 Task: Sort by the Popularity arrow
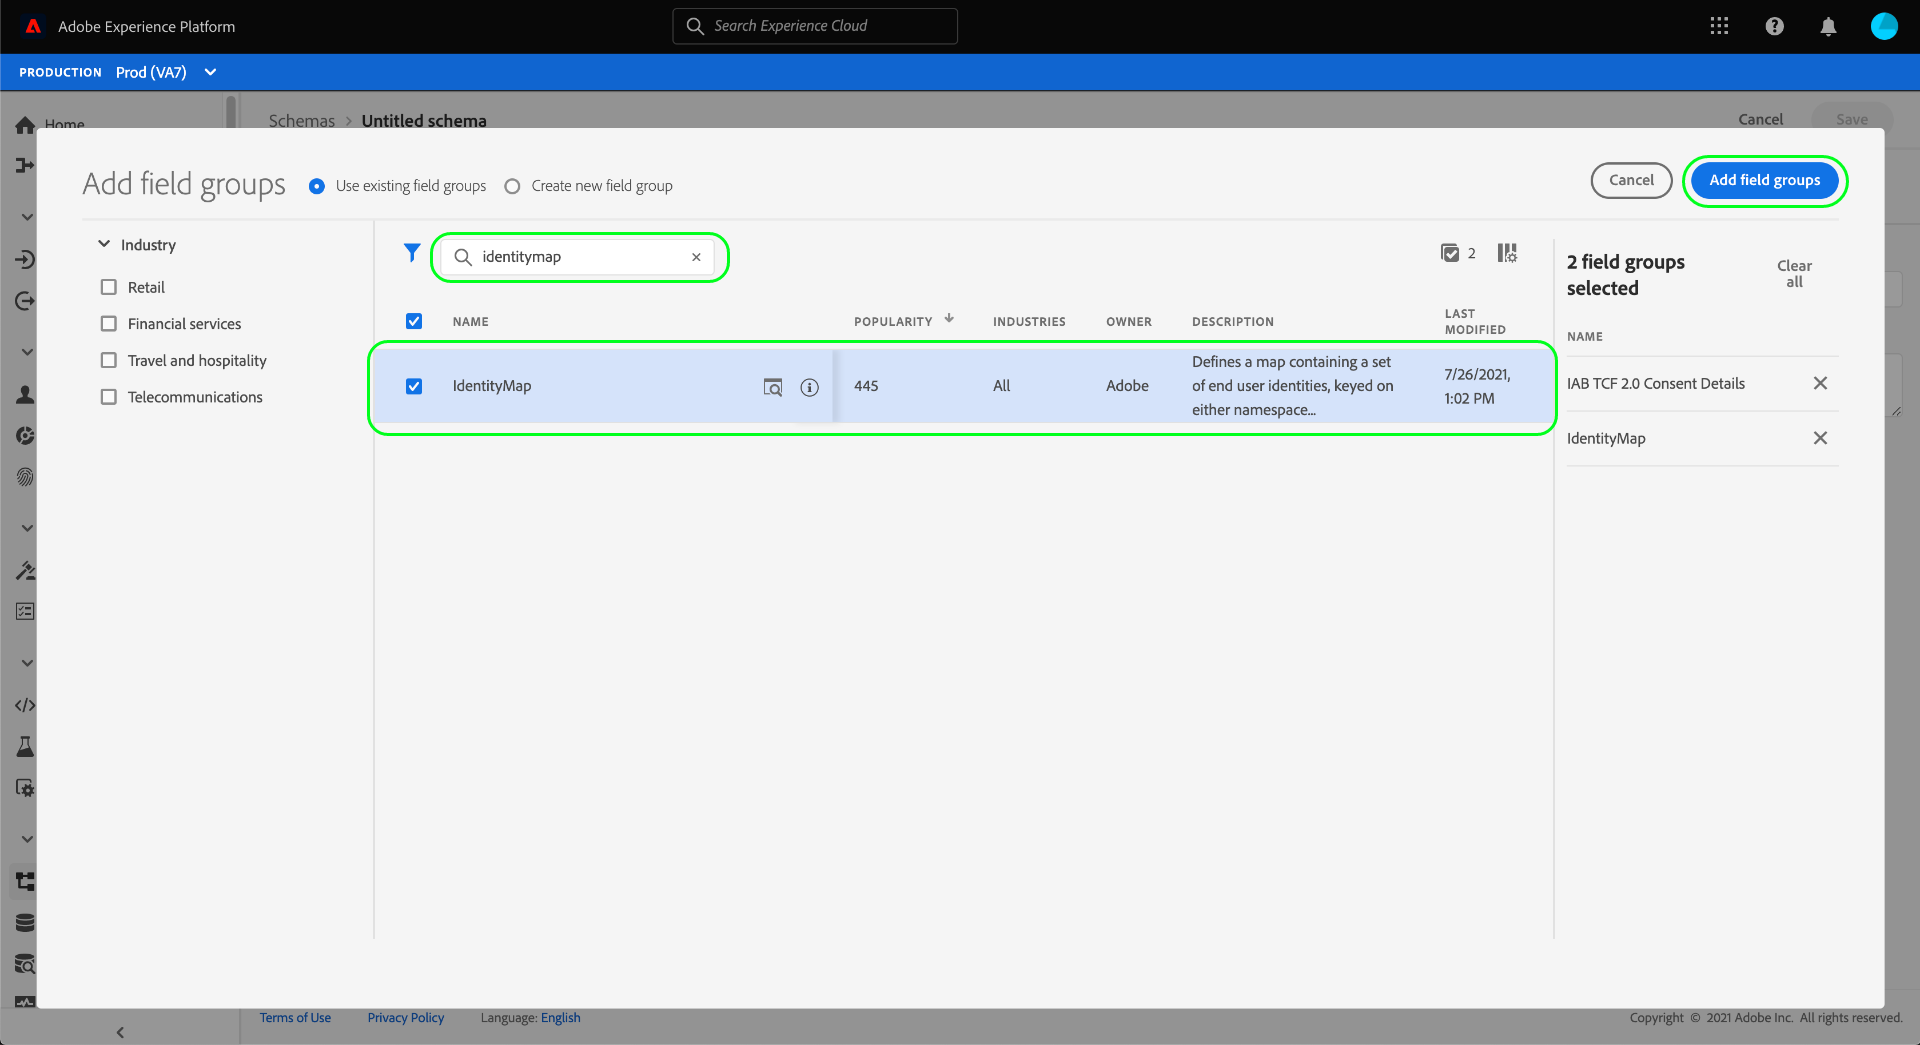949,319
